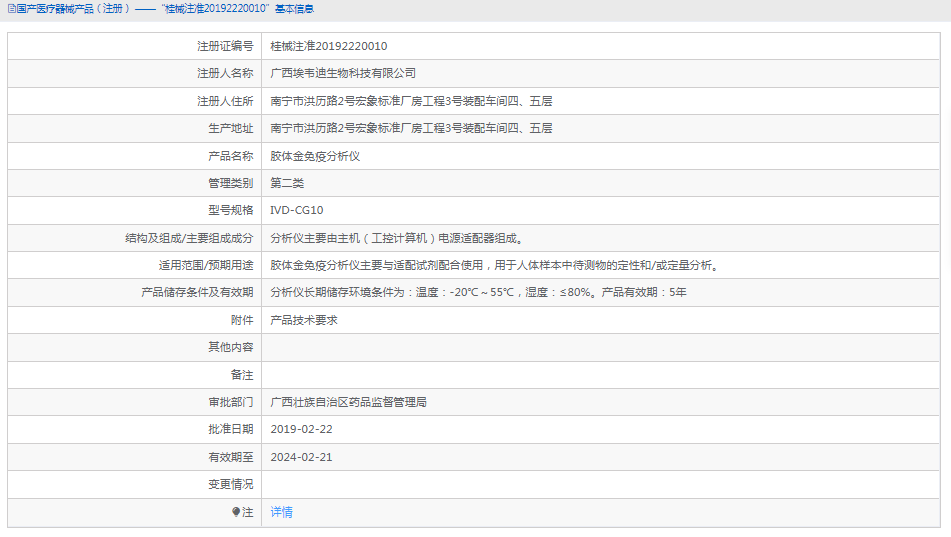Open the 详情 details link
This screenshot has height=537, width=951.
tap(281, 512)
